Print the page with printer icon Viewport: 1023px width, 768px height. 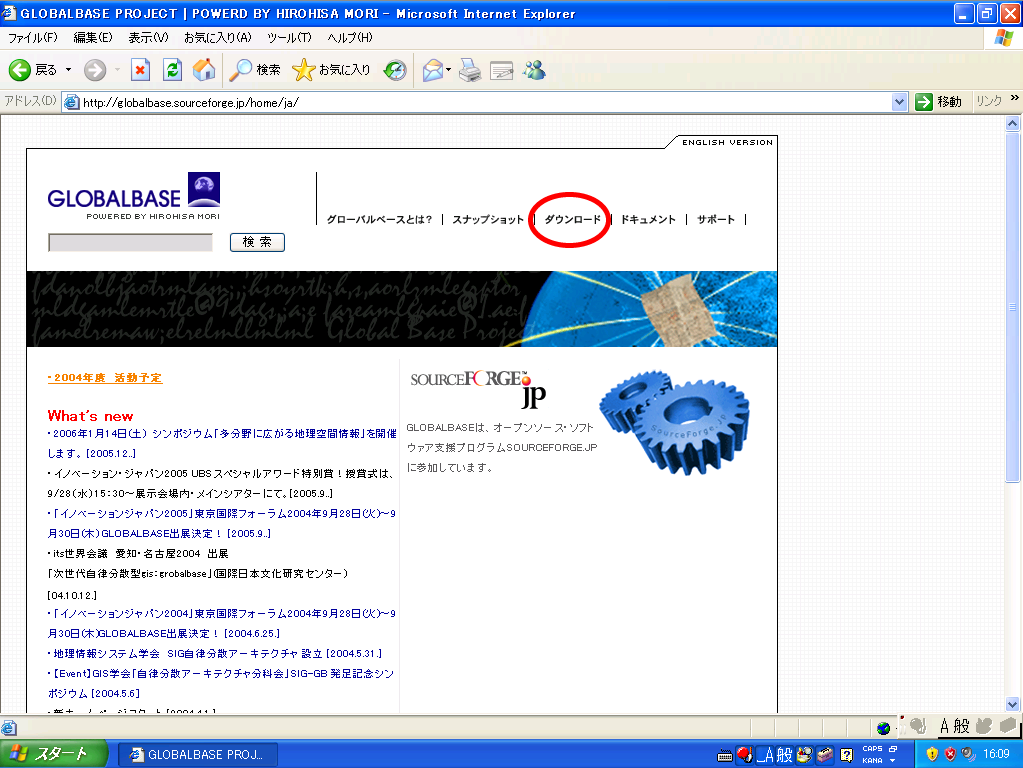[470, 70]
